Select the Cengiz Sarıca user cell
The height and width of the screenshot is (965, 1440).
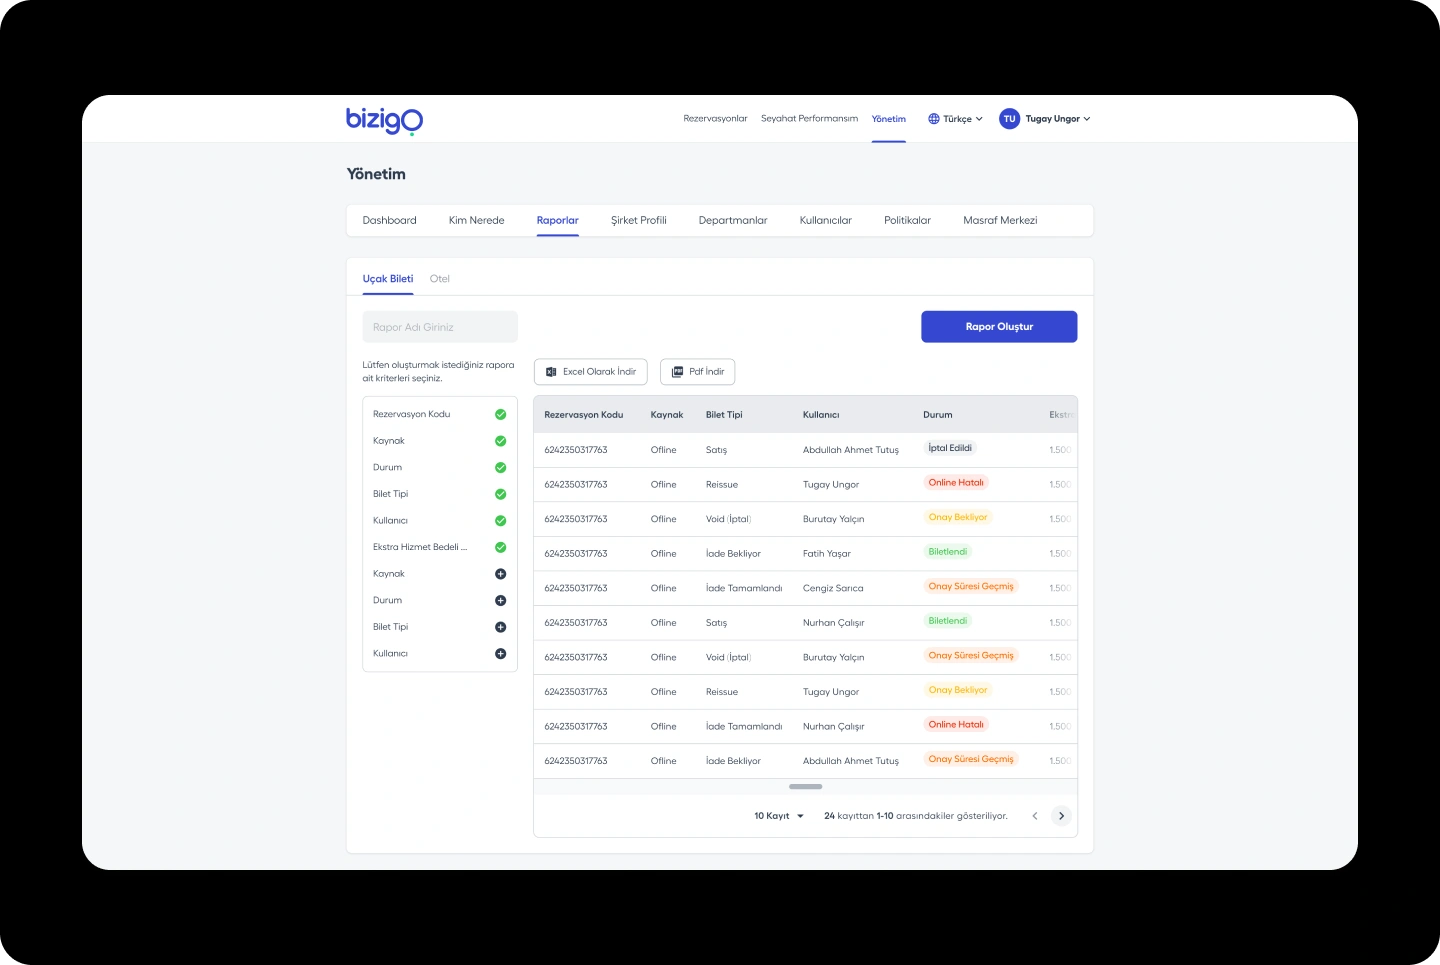pyautogui.click(x=833, y=588)
